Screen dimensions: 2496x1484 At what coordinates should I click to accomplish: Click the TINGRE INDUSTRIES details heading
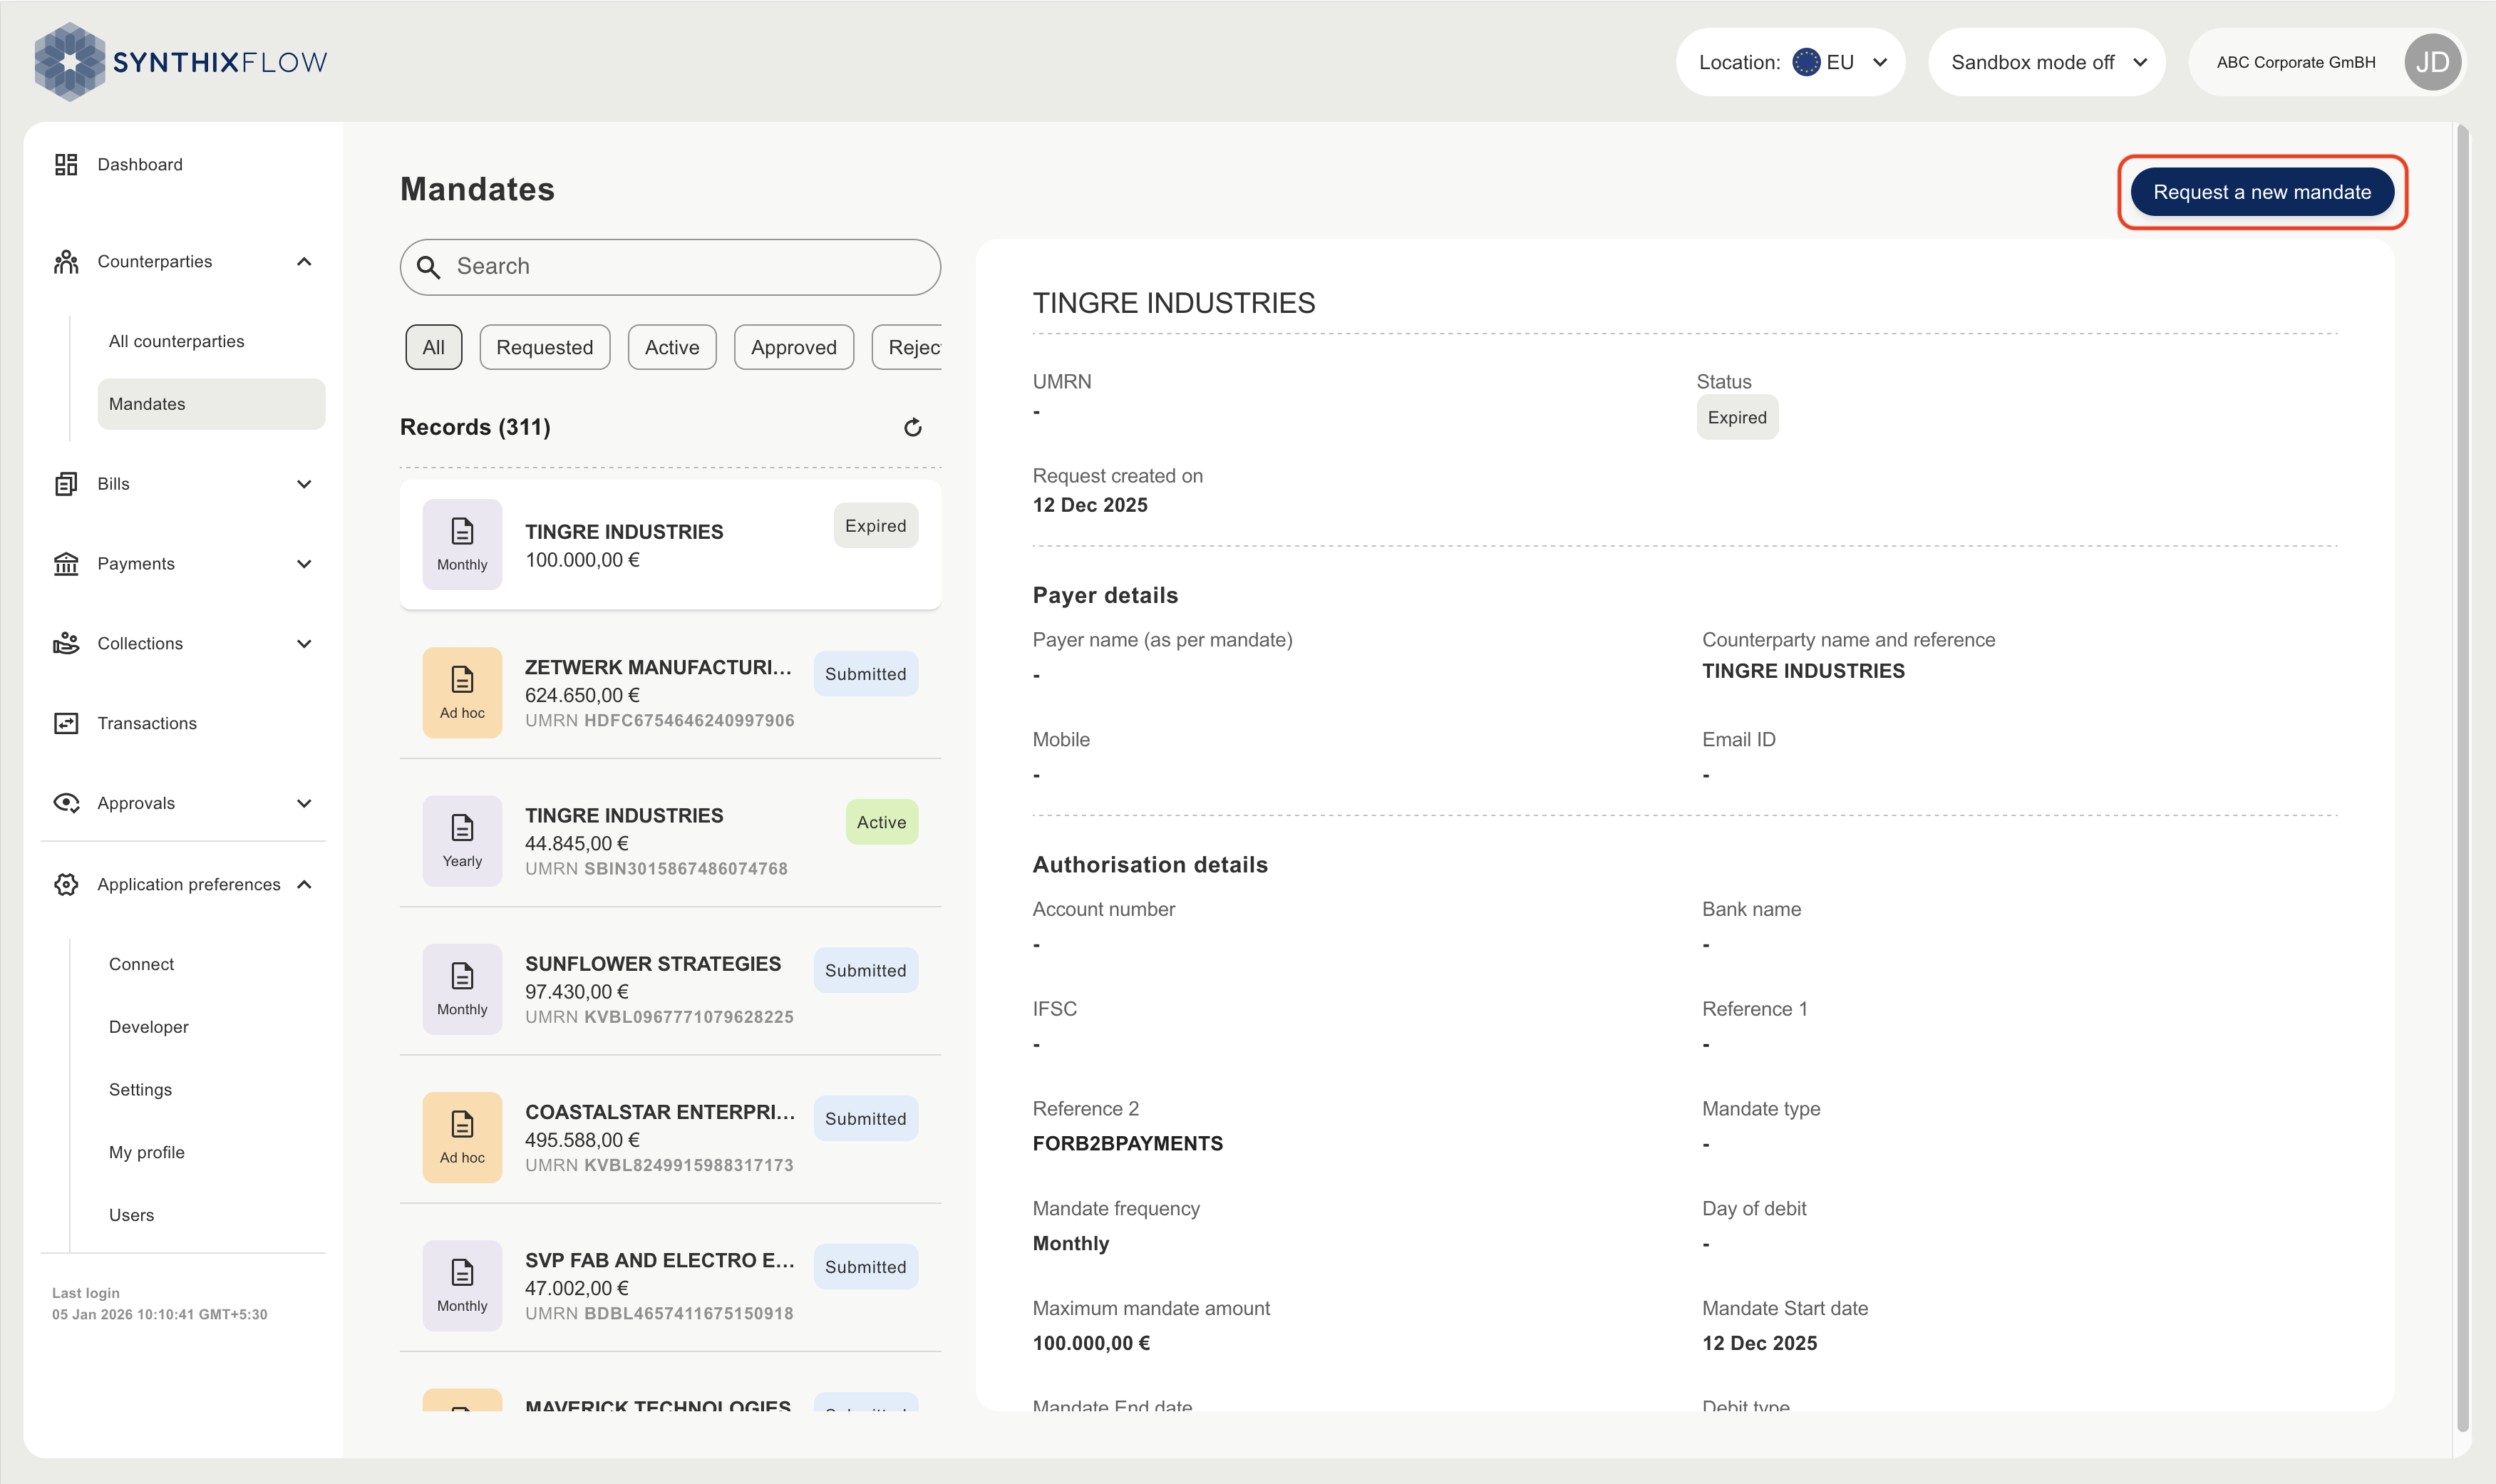click(1174, 303)
